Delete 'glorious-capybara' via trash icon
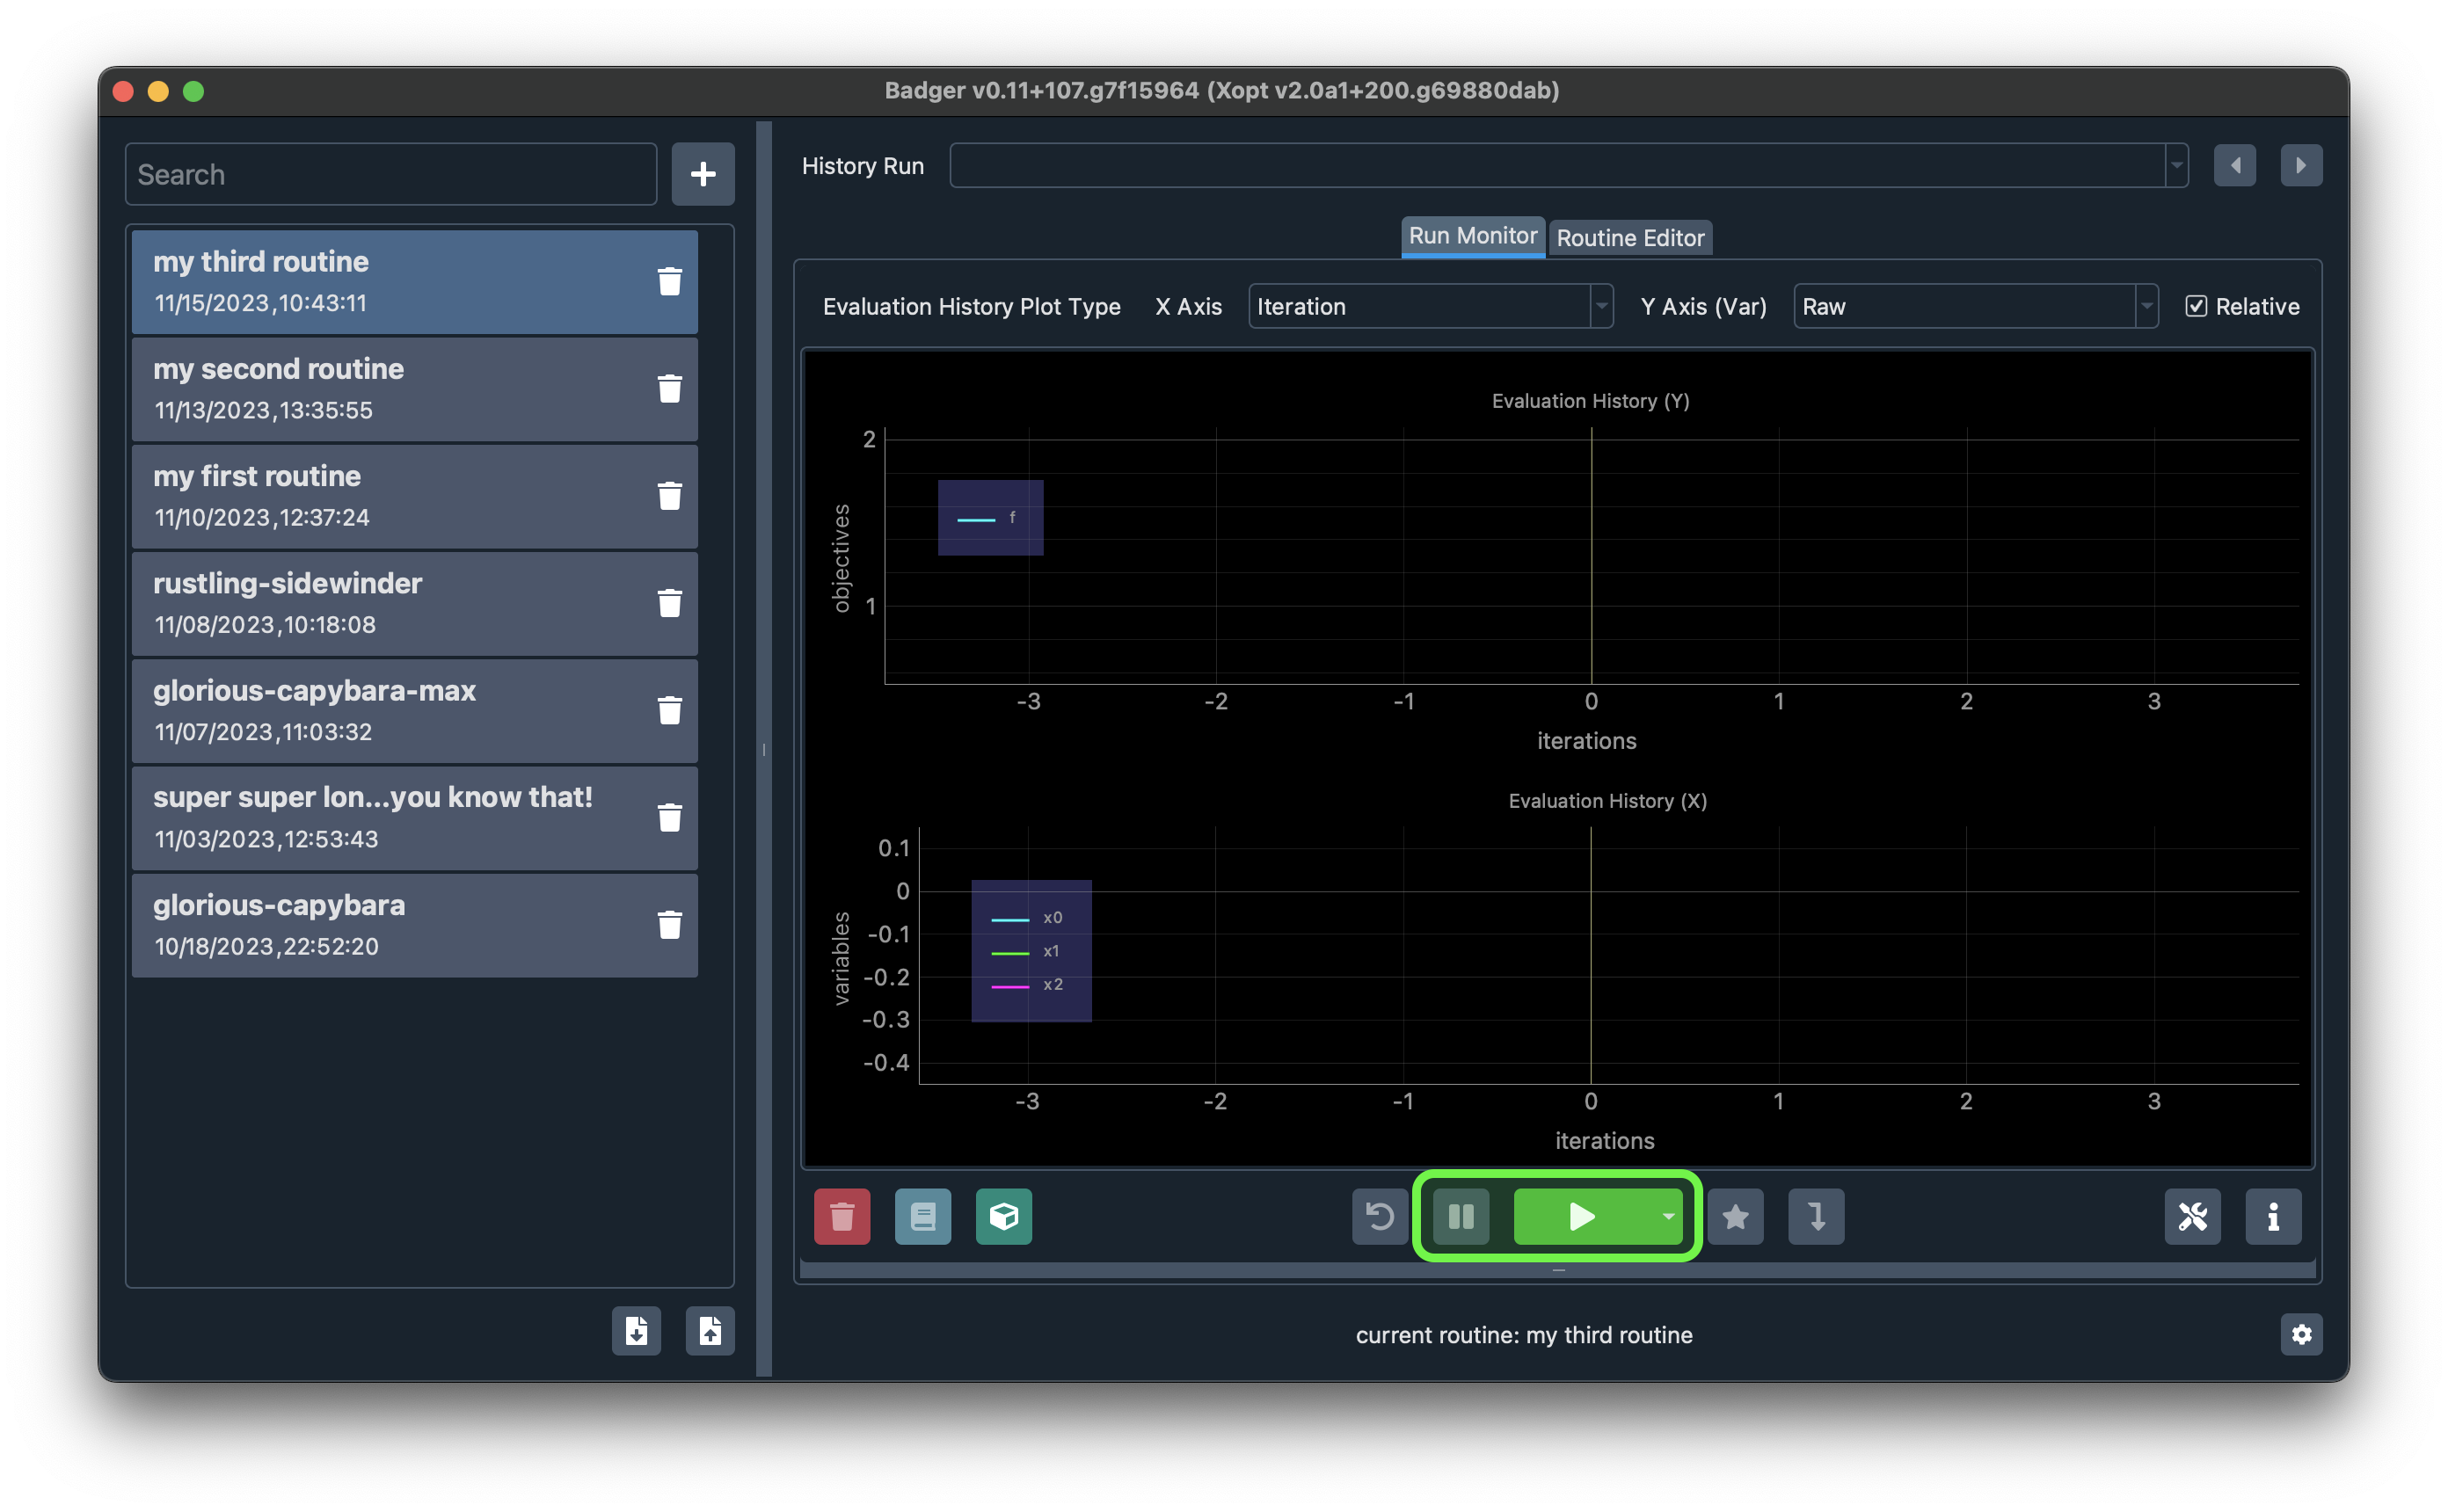 pos(670,924)
